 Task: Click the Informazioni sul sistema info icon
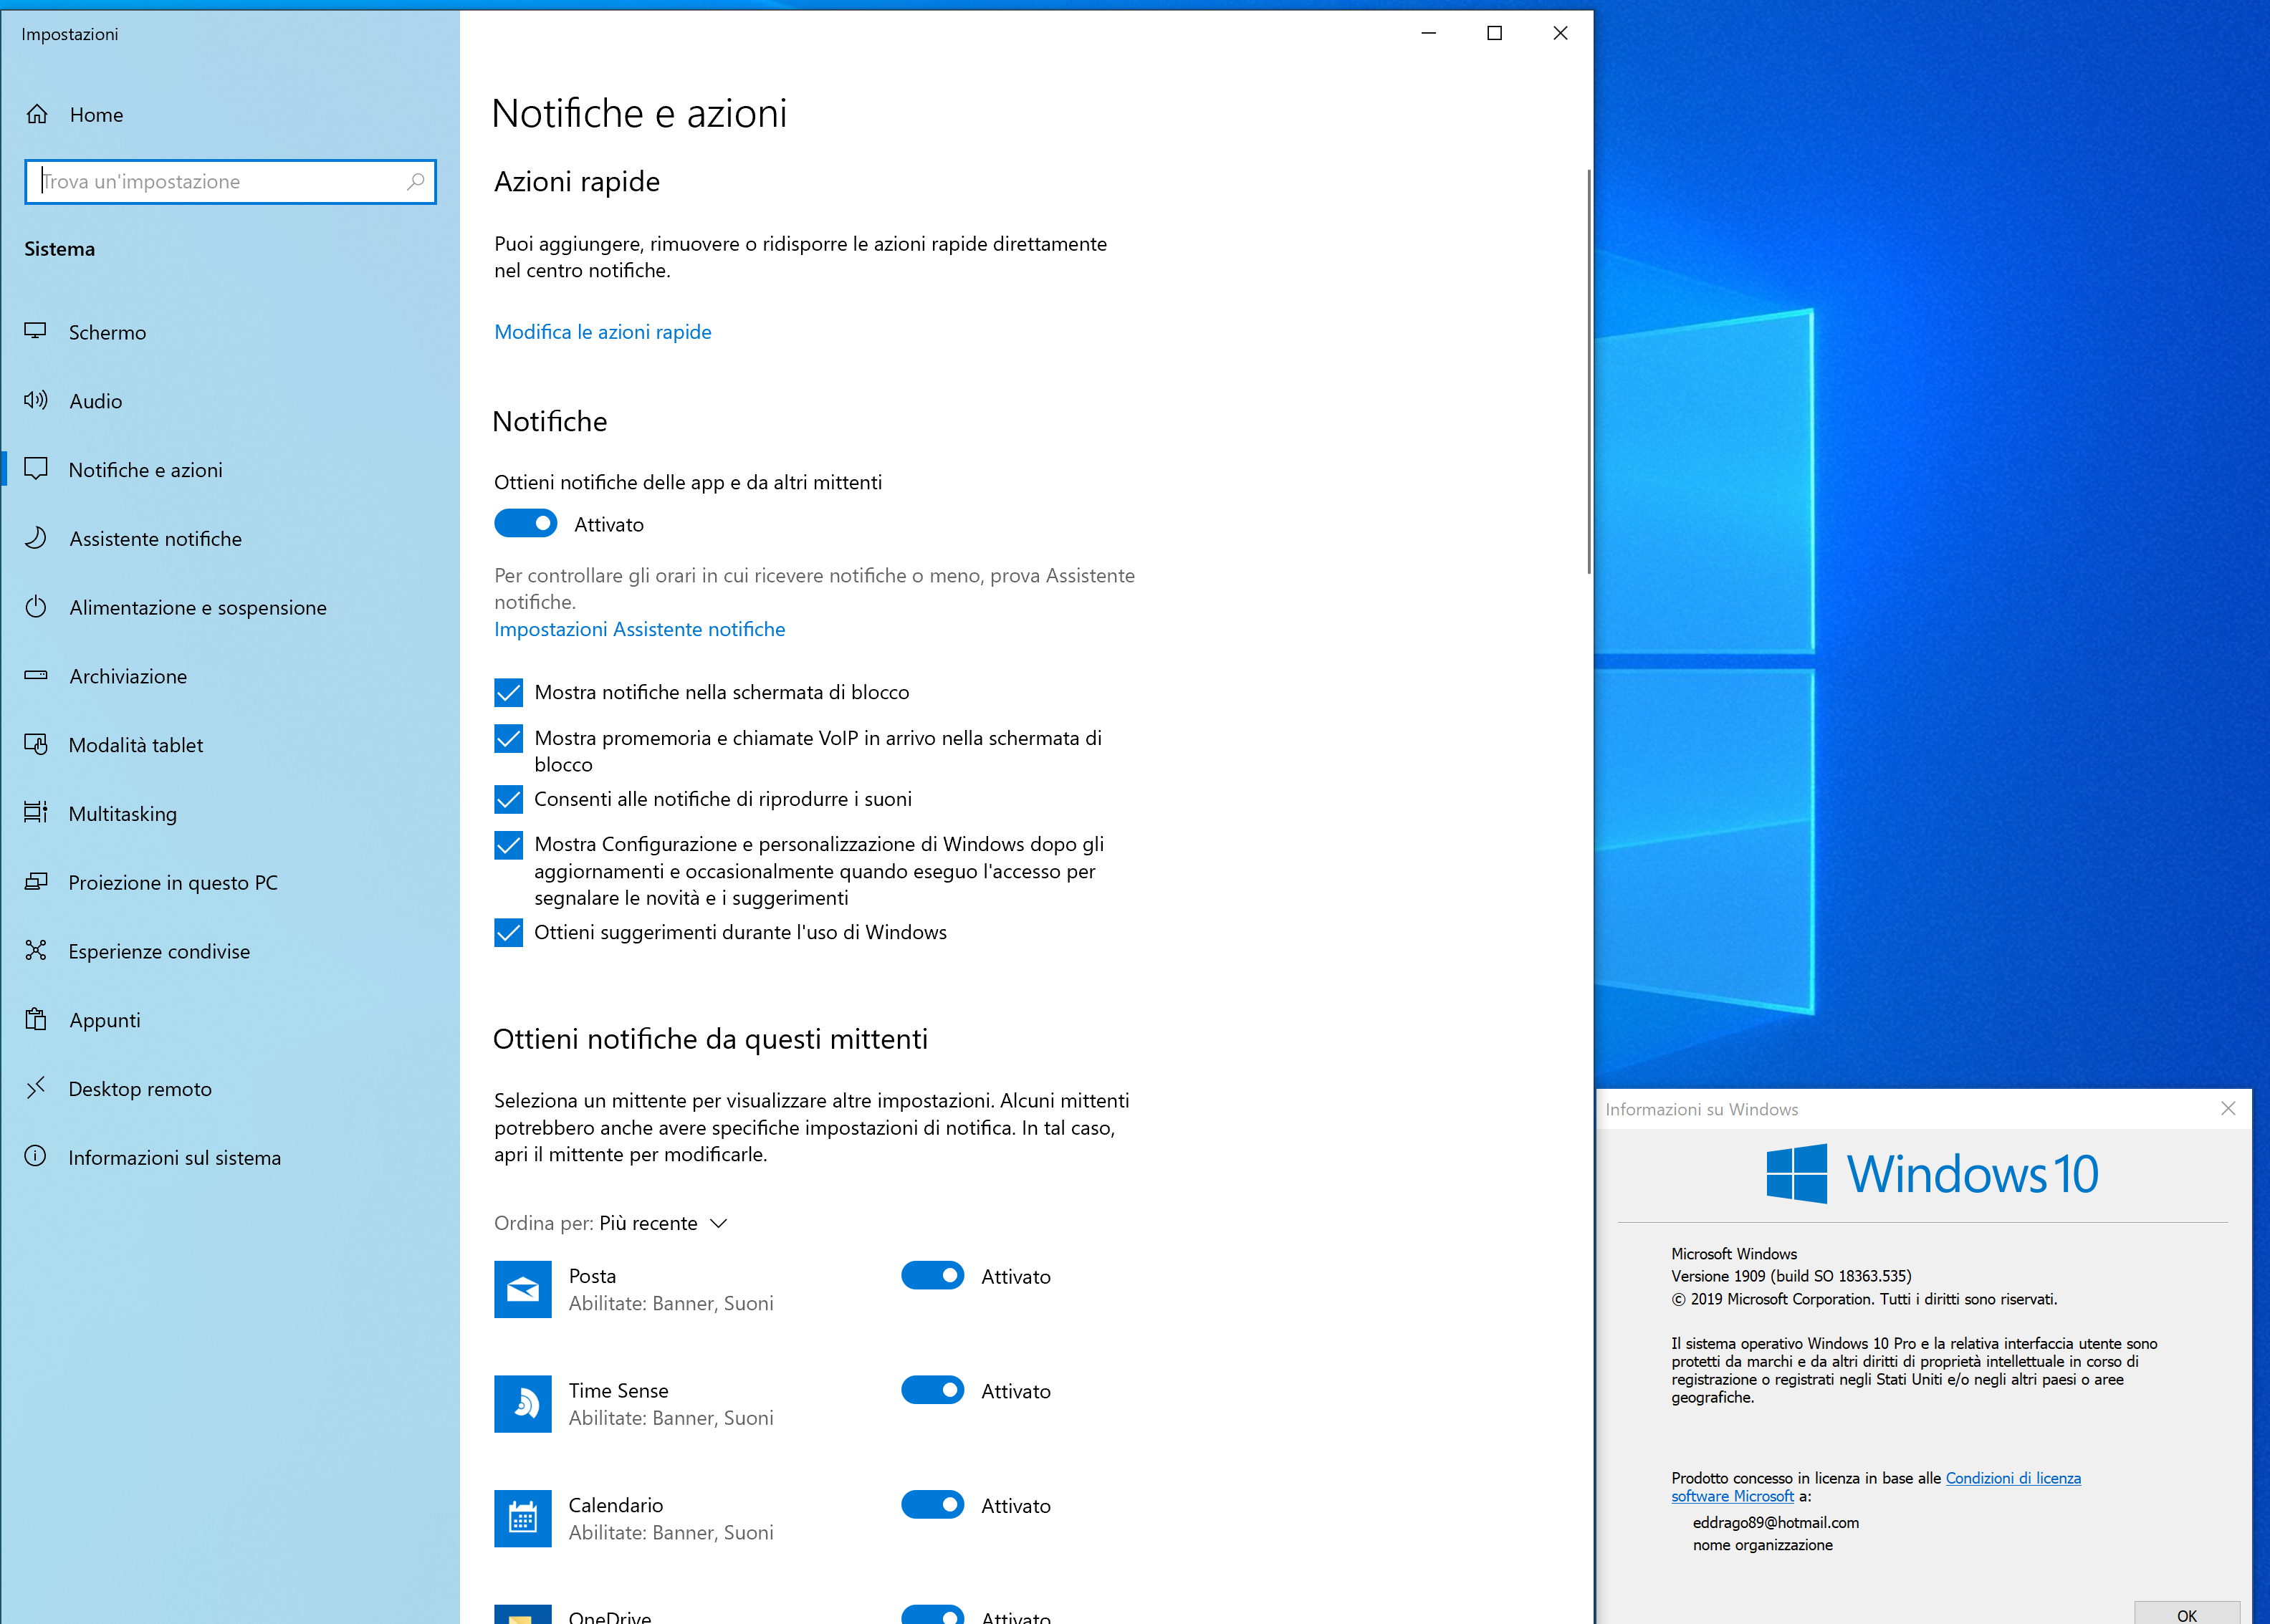[x=36, y=1156]
